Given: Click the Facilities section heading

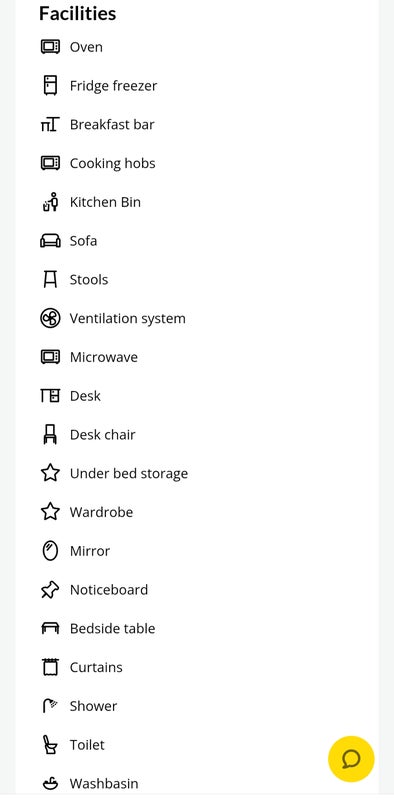Looking at the screenshot, I should (x=78, y=13).
